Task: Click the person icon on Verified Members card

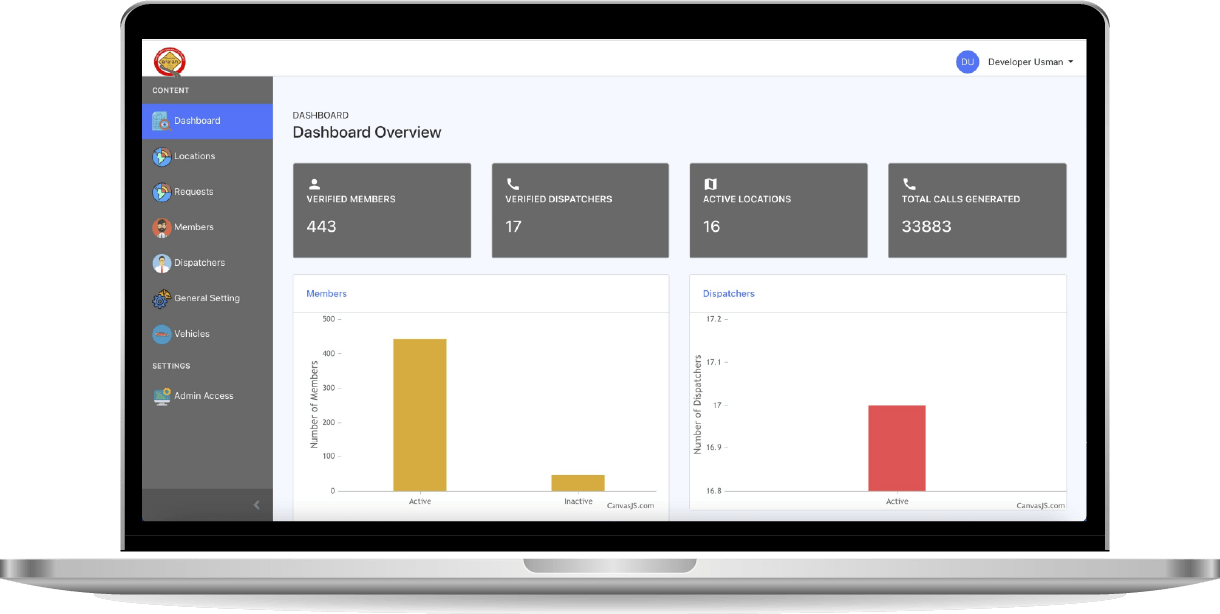Action: pos(314,184)
